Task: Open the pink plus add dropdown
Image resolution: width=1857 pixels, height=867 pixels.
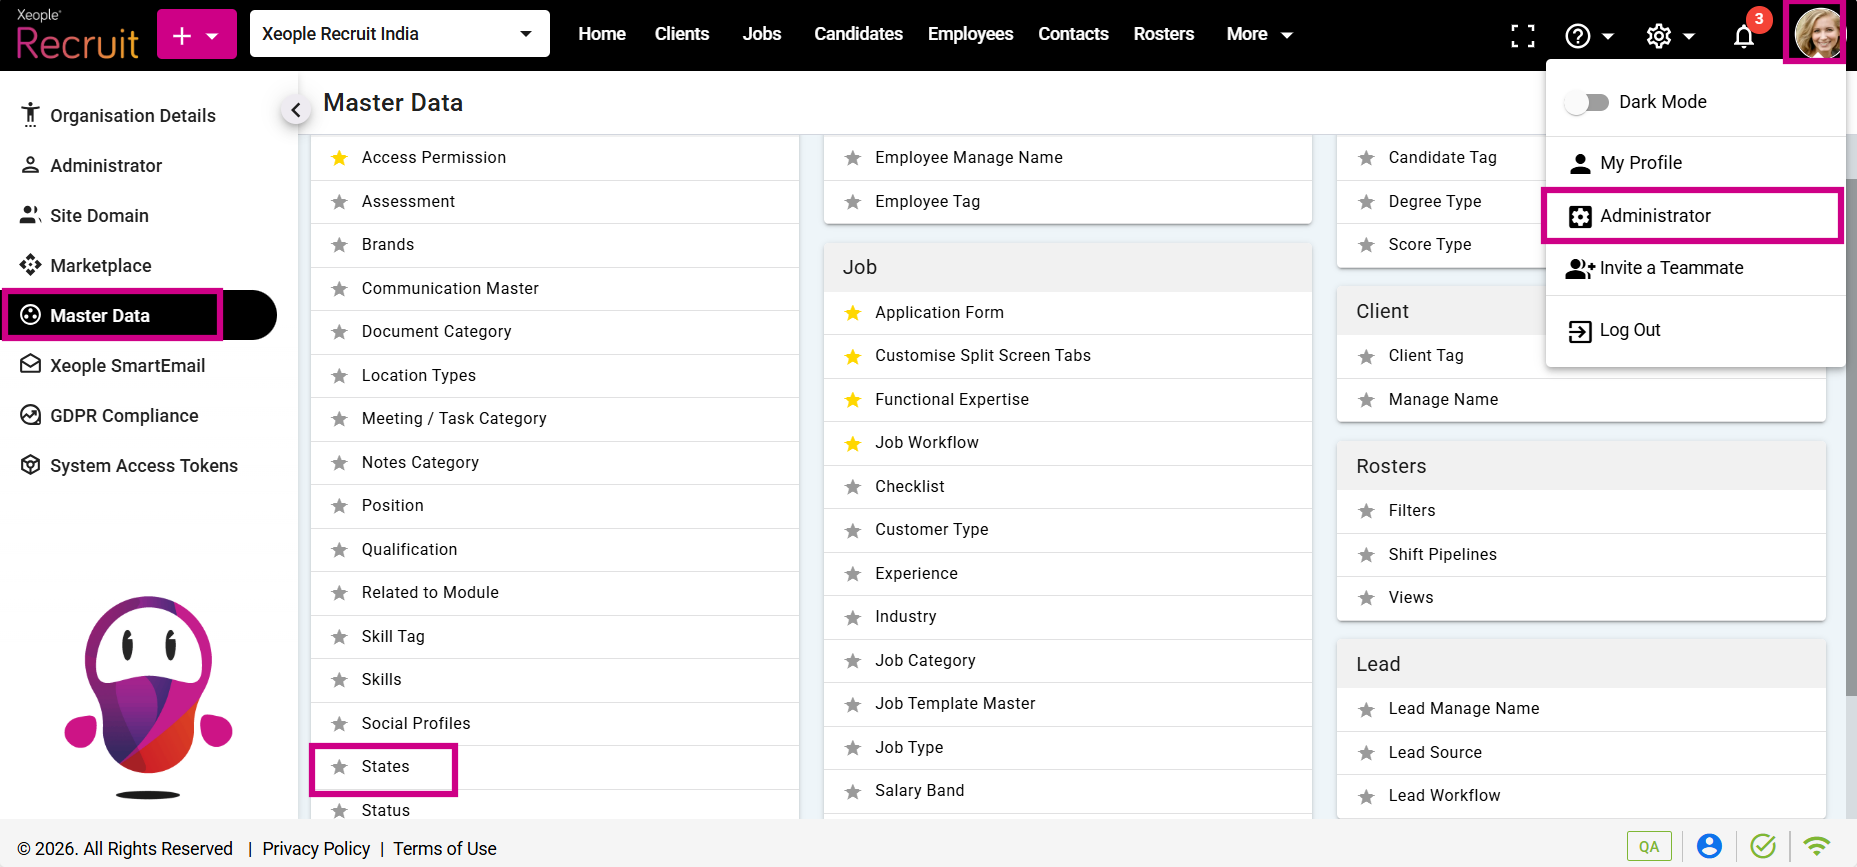Action: 196,35
